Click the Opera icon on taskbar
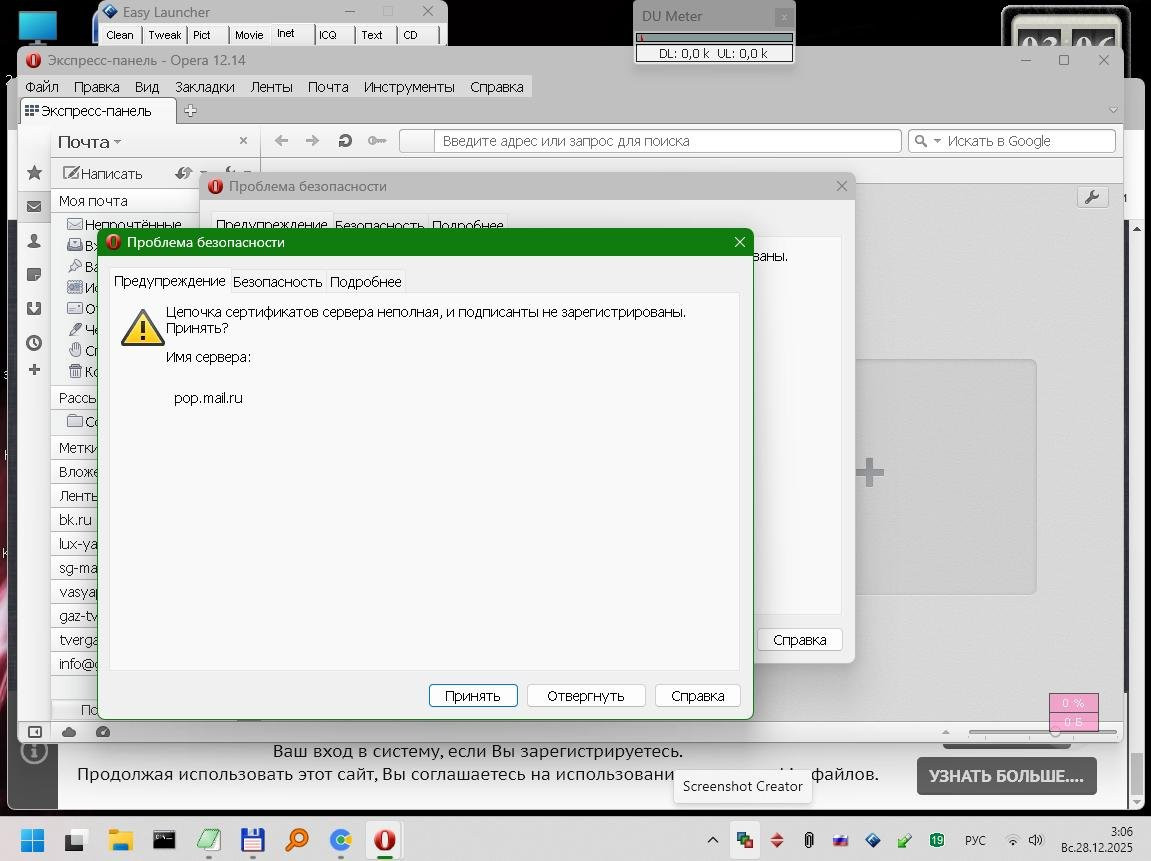The width and height of the screenshot is (1151, 861). pos(385,840)
